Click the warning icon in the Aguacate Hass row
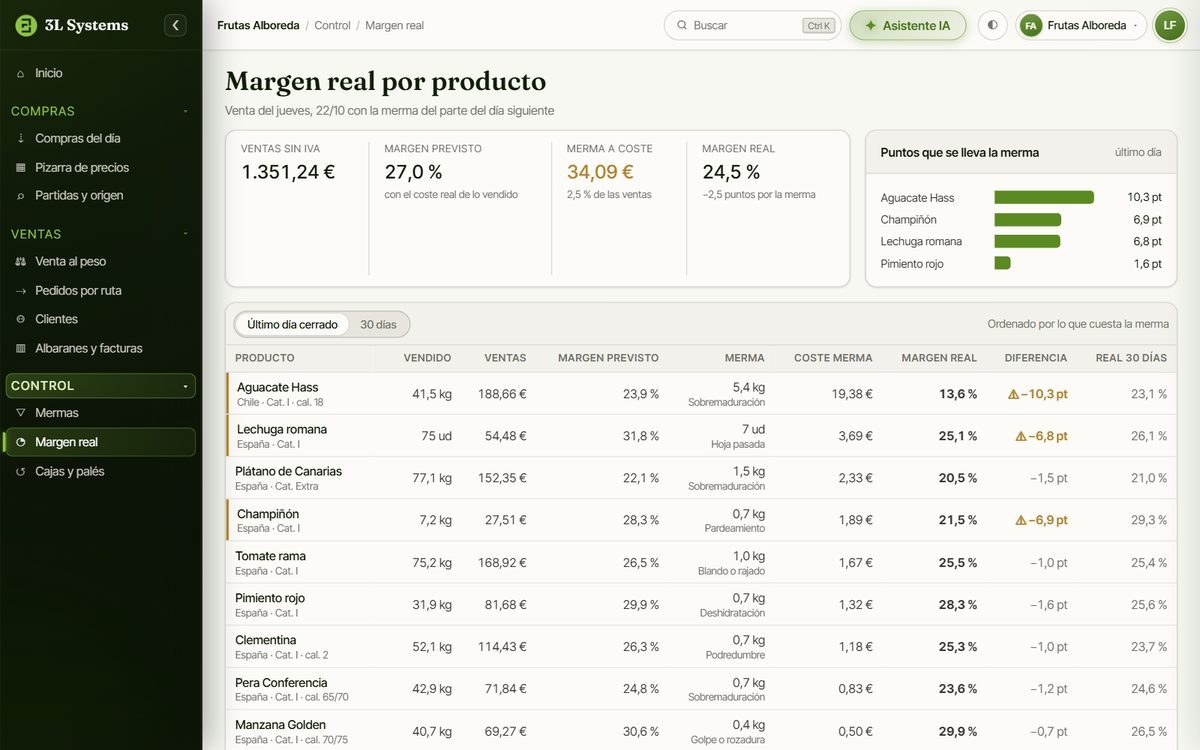Viewport: 1200px width, 750px height. tap(1013, 394)
